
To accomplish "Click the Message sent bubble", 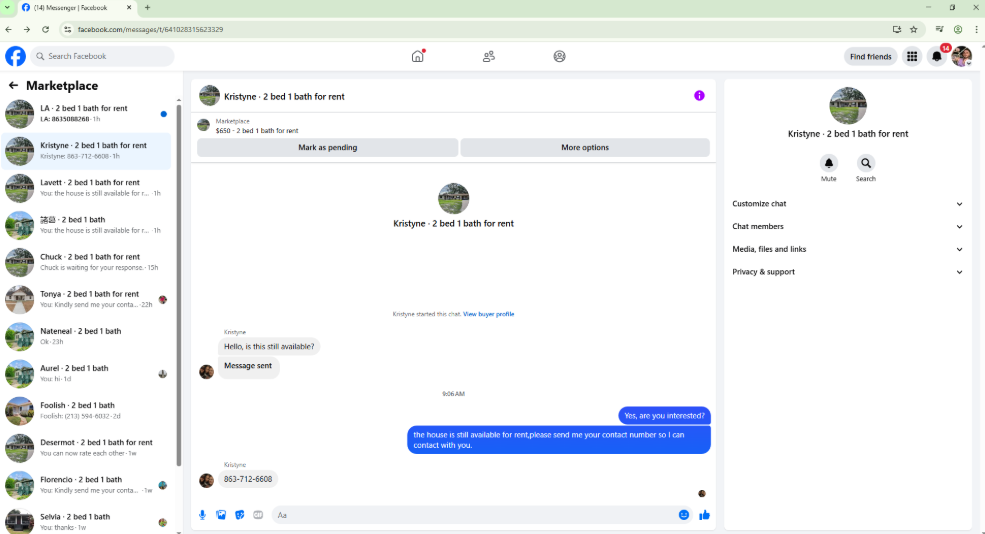I will tap(248, 366).
